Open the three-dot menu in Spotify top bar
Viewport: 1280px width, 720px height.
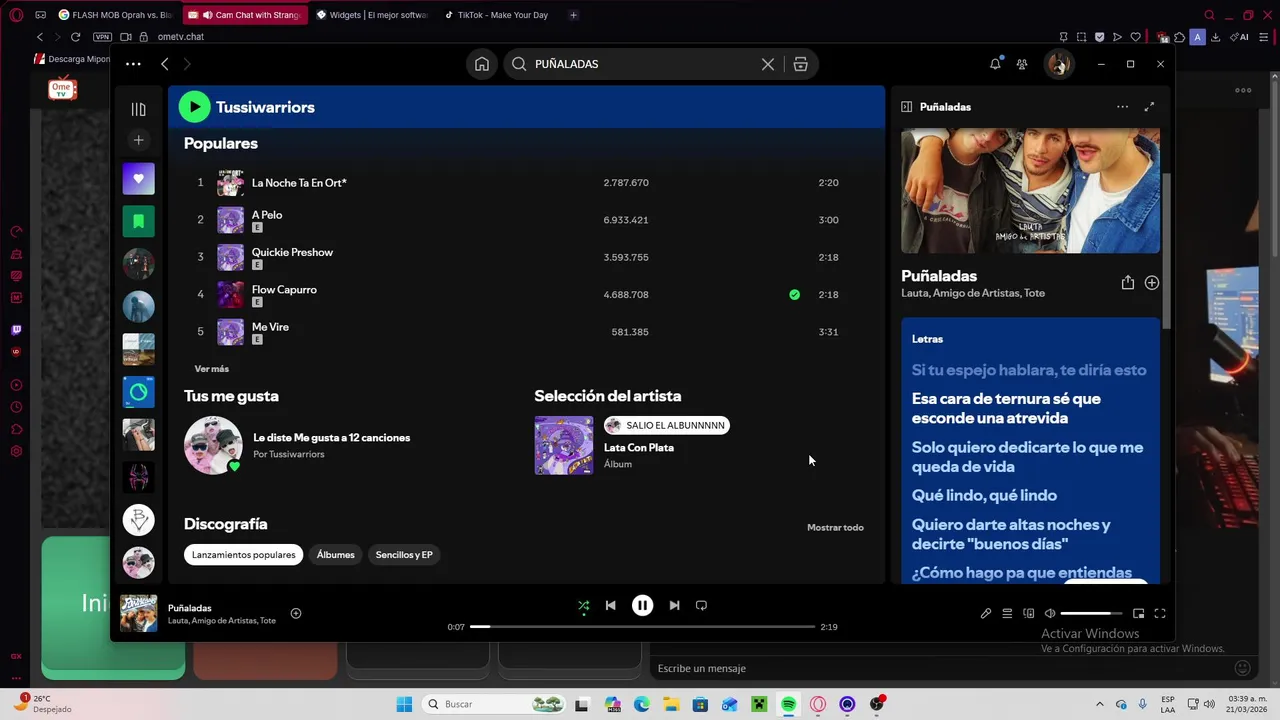coord(133,64)
